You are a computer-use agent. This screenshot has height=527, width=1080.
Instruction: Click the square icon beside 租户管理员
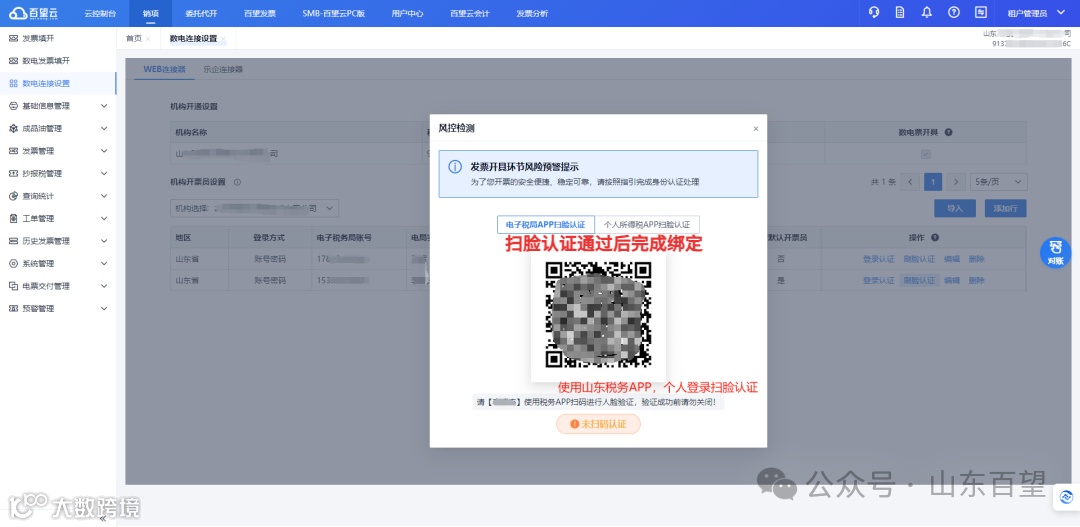pyautogui.click(x=981, y=12)
